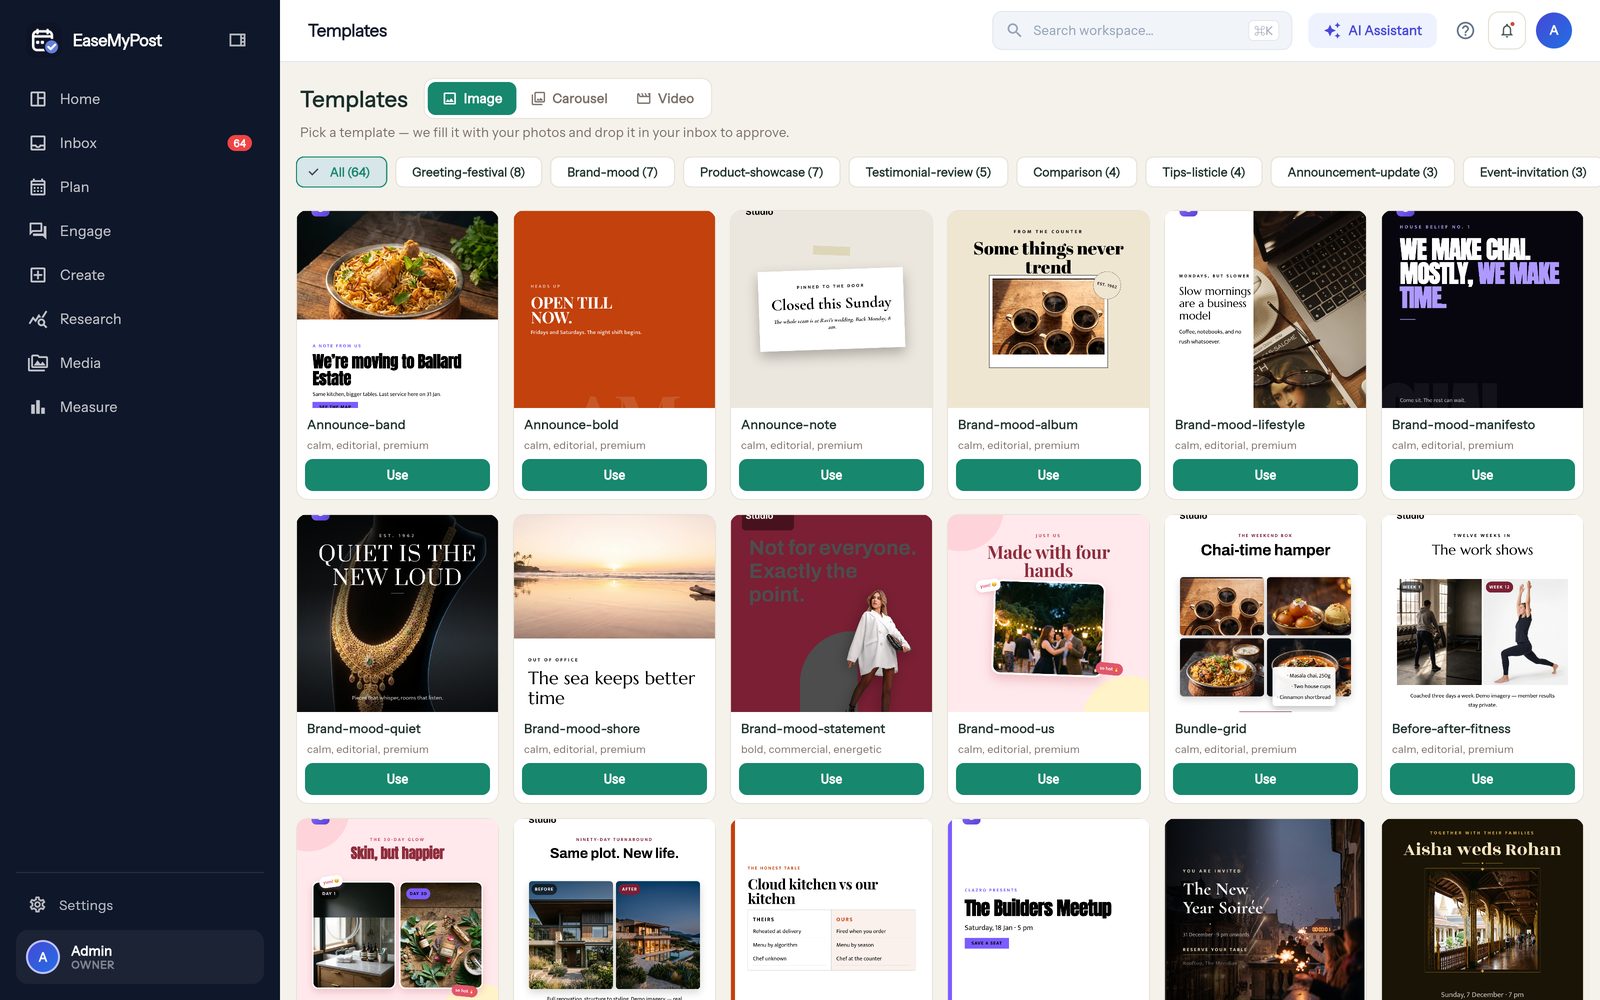The width and height of the screenshot is (1600, 1000).
Task: Use the Brand-mood-manifesto template
Action: [1482, 475]
